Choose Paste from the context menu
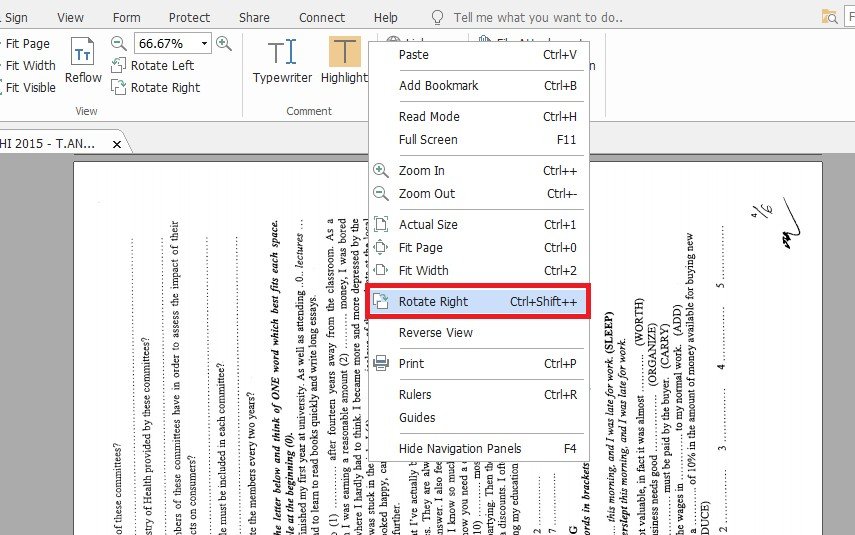855x535 pixels. tap(479, 55)
